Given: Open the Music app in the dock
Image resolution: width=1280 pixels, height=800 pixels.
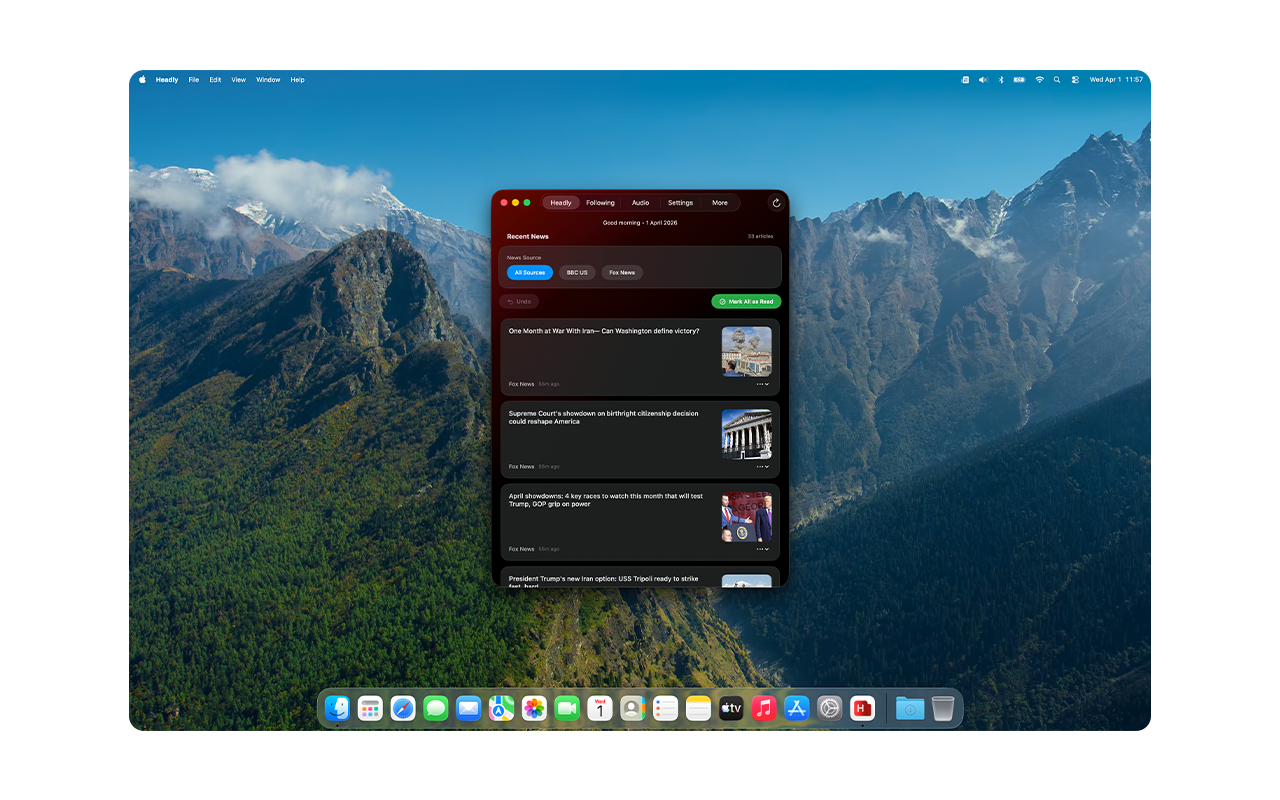Looking at the screenshot, I should (x=764, y=709).
